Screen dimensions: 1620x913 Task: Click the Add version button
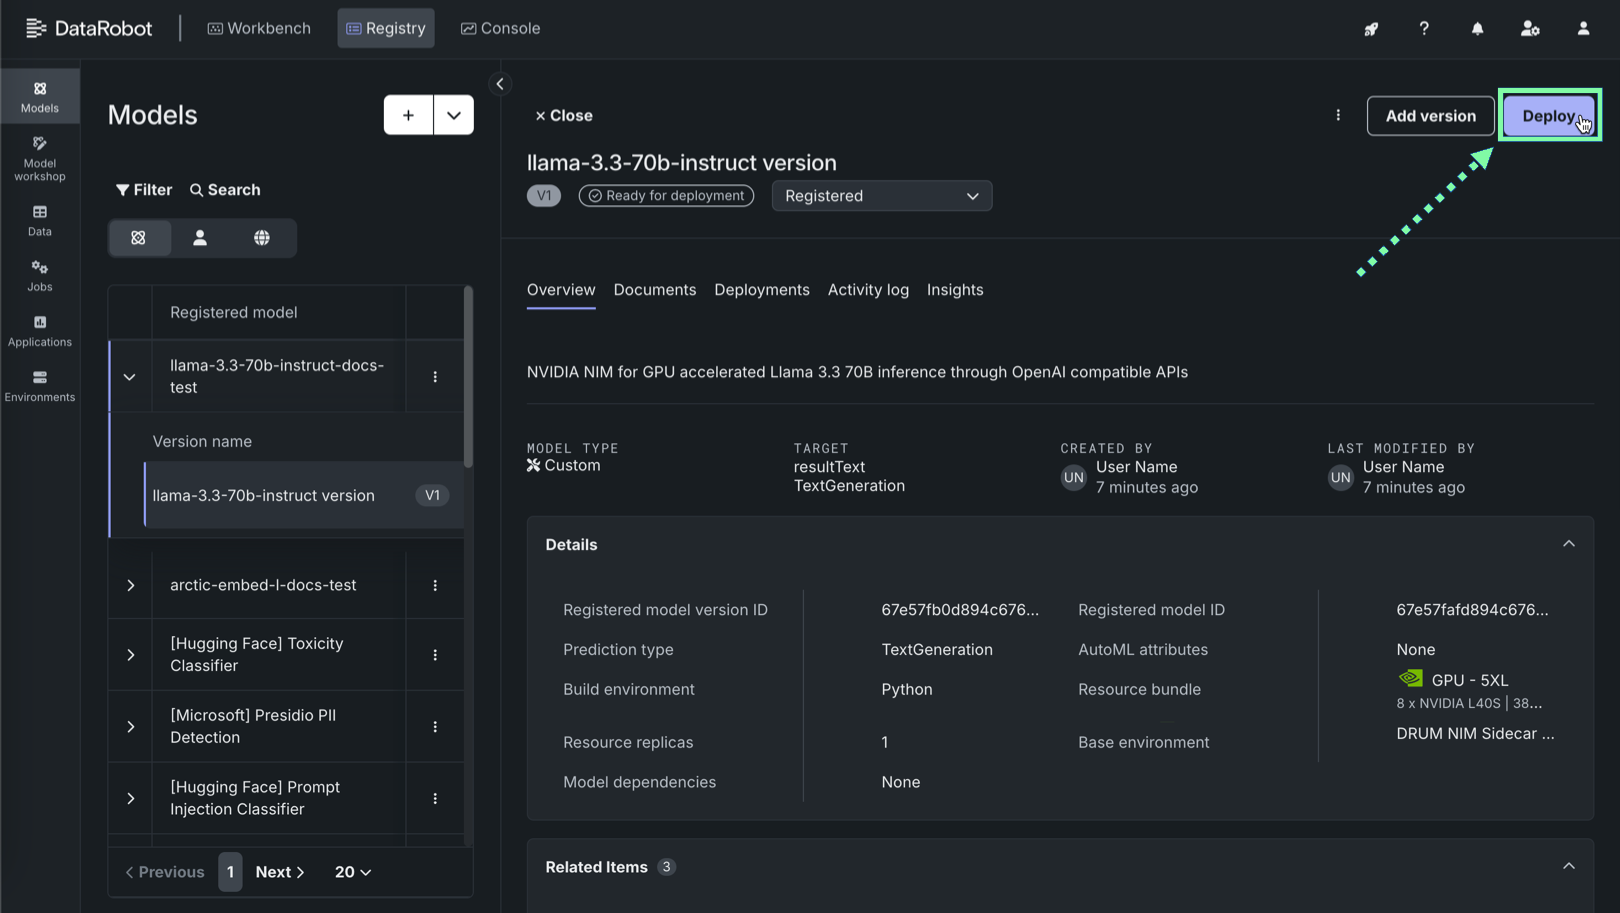1430,116
